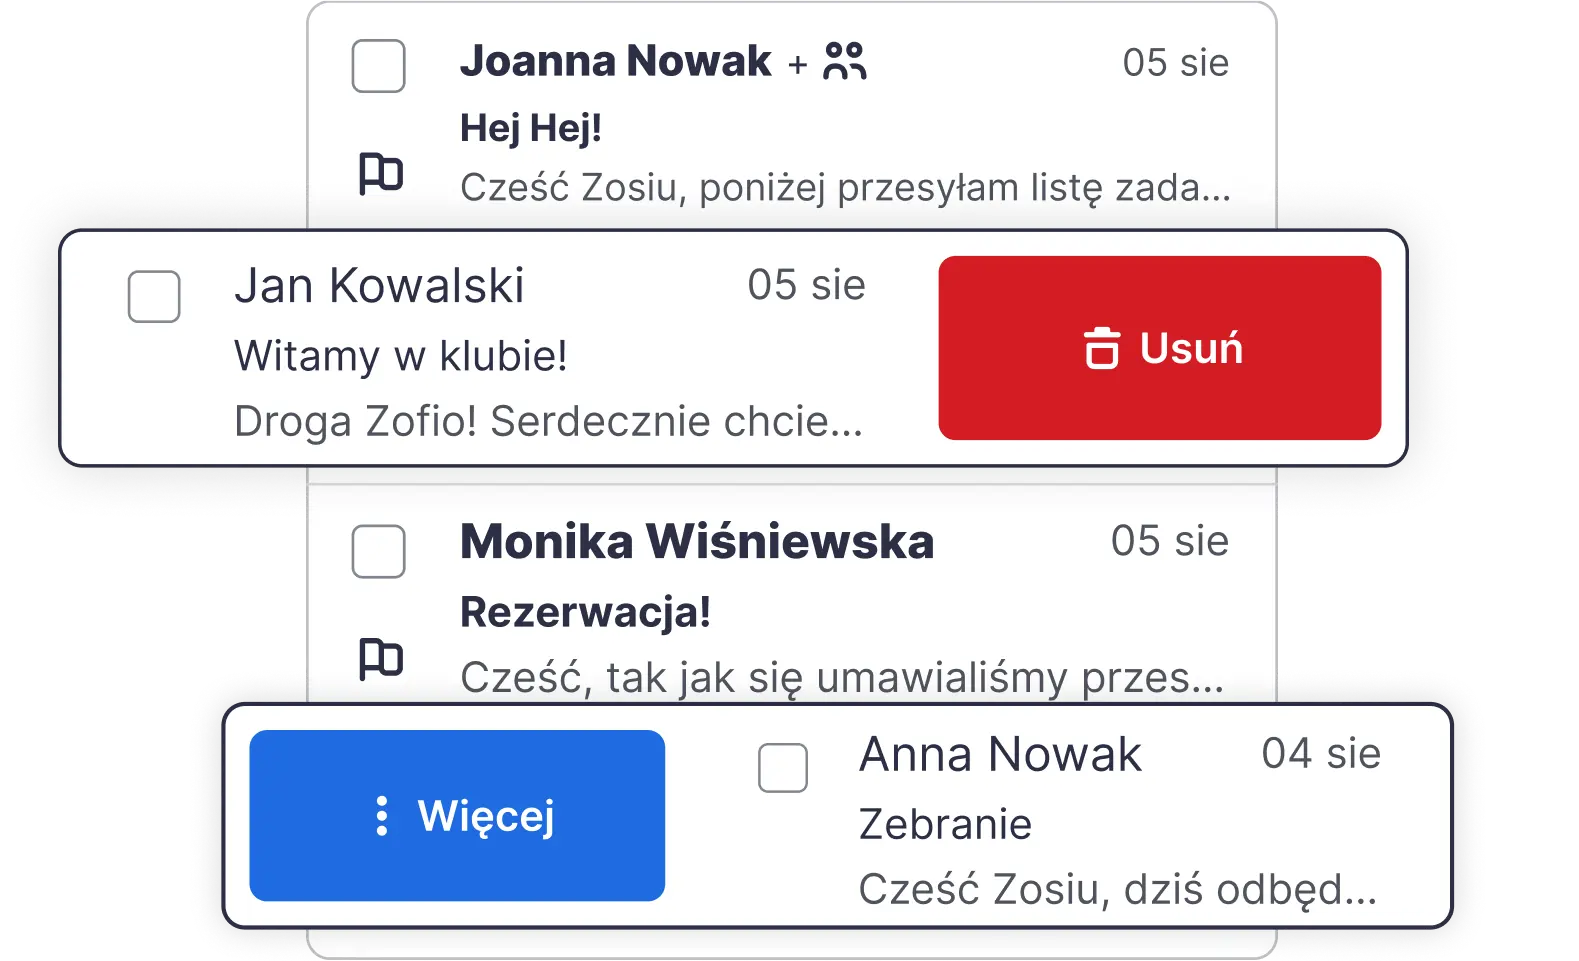Check the Monika Wiśniewska message box
Screen dimensions: 1579x961
(x=378, y=551)
